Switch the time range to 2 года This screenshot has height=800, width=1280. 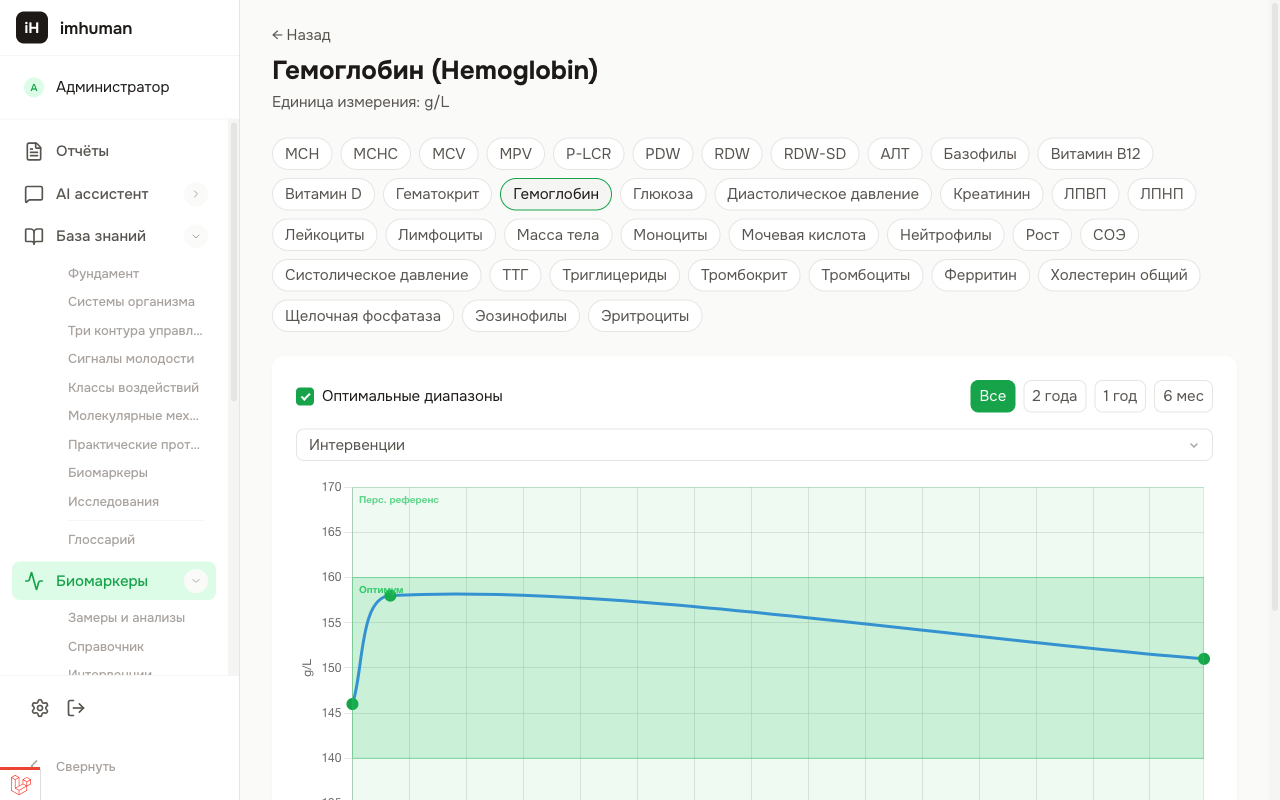[1054, 396]
